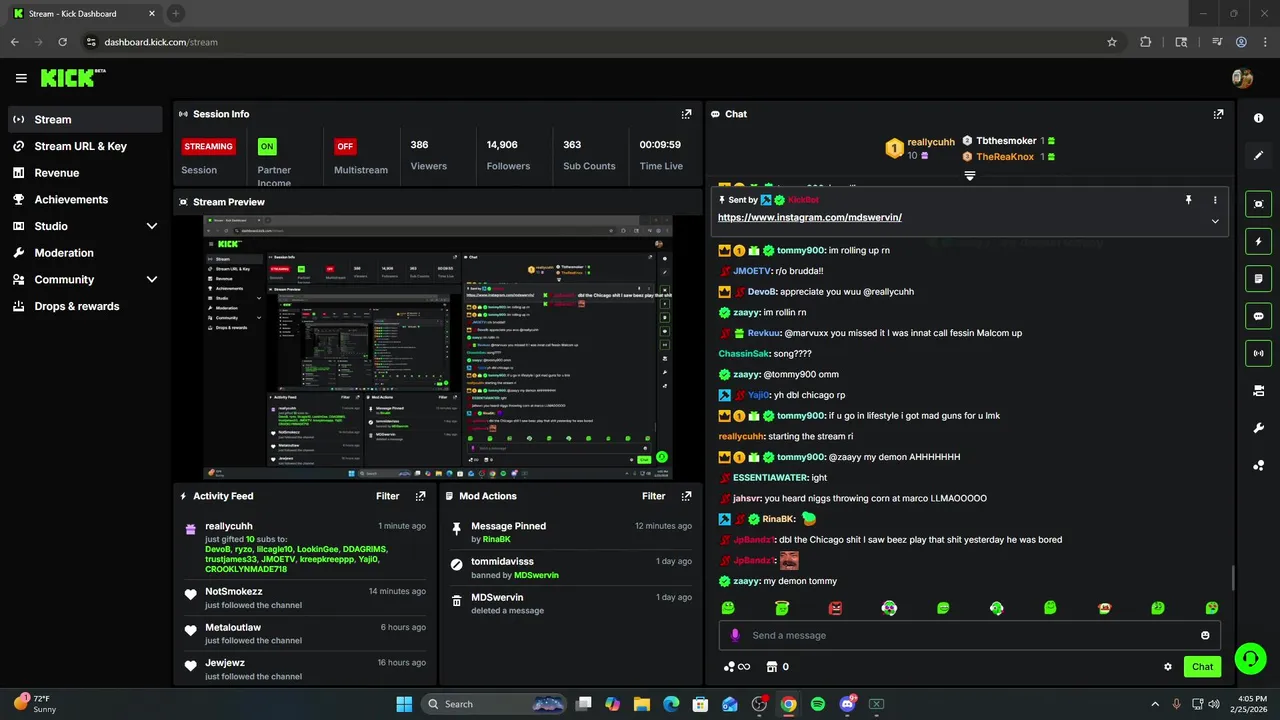Open the wrench tools icon in right sidebar

[1258, 428]
